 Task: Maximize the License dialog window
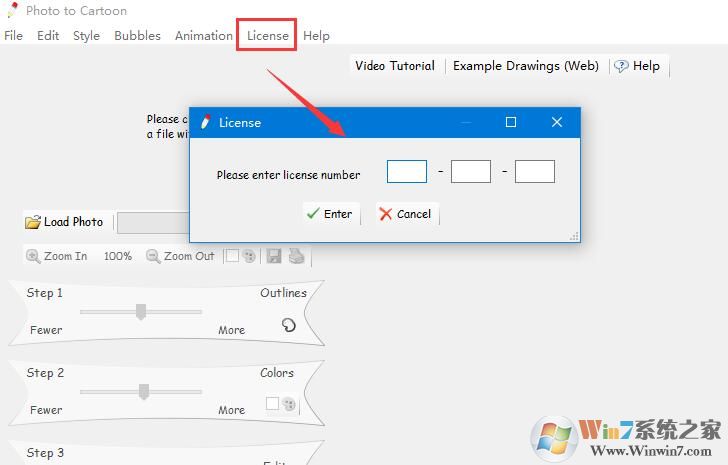(x=511, y=122)
